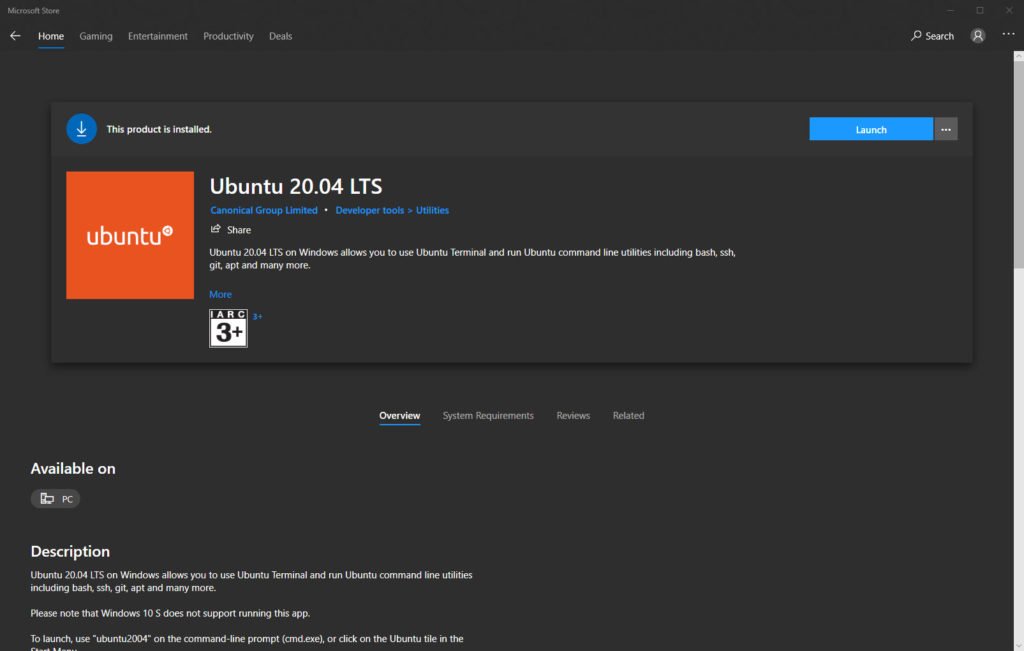Switch to the Reviews tab
Viewport: 1024px width, 651px height.
tap(573, 415)
